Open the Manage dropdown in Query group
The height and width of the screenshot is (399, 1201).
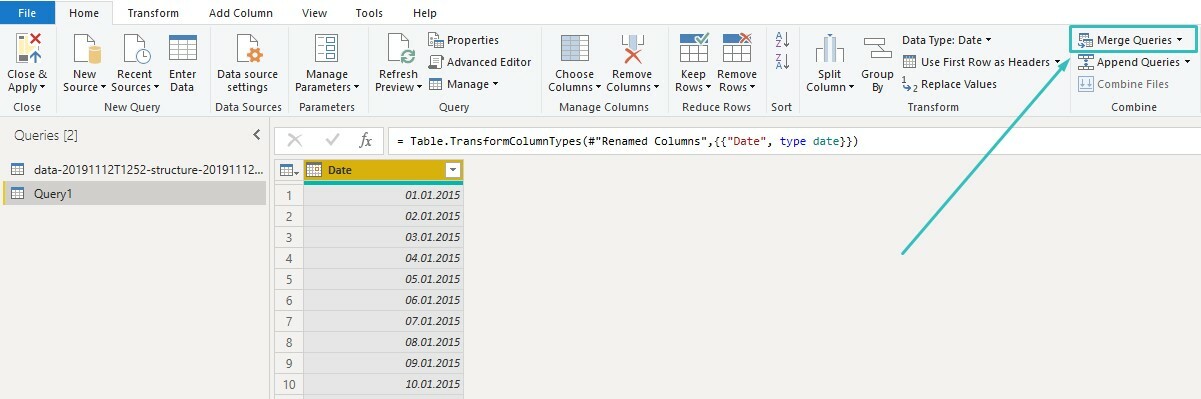tap(463, 84)
